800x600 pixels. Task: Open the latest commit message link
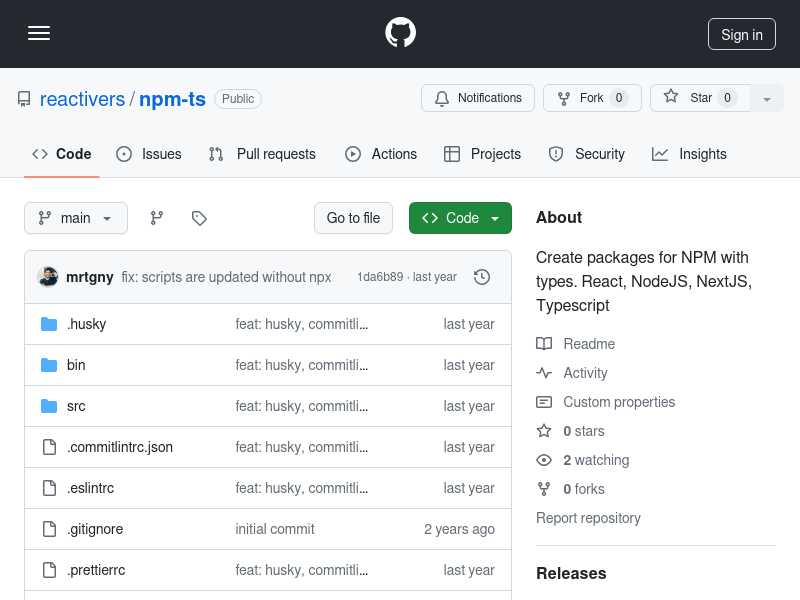[226, 277]
